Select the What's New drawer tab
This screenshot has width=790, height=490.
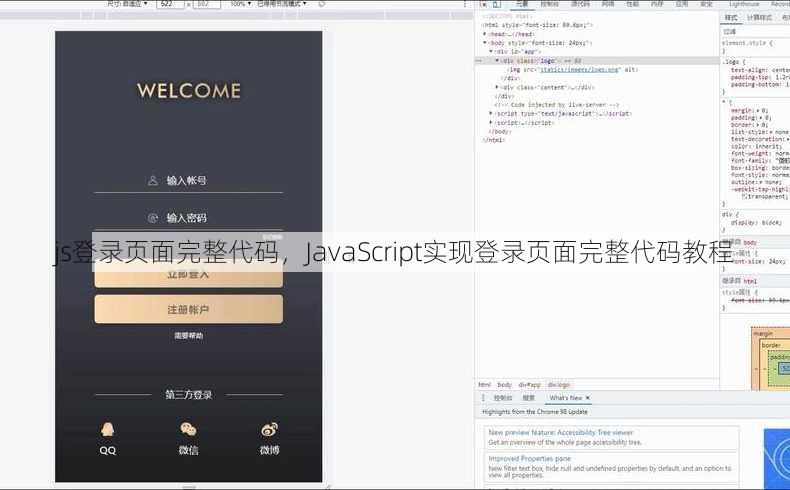565,398
